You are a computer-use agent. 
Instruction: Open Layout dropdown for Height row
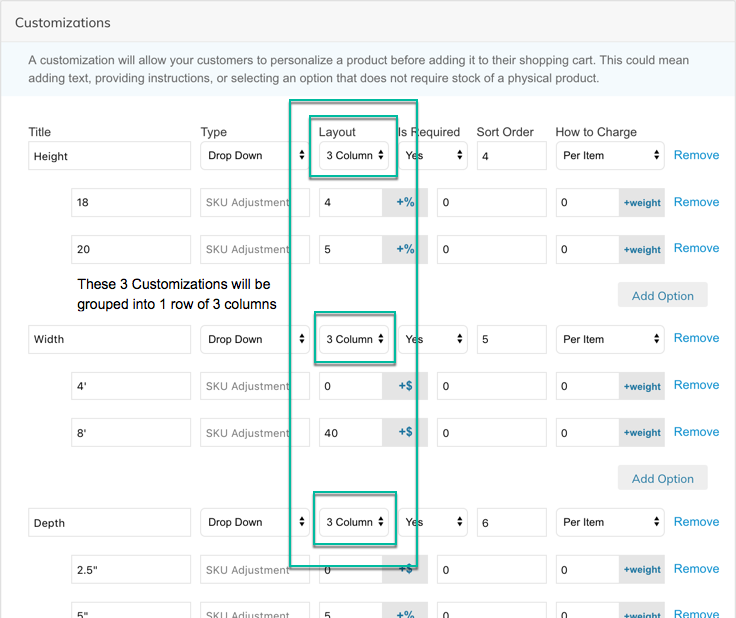pyautogui.click(x=354, y=155)
